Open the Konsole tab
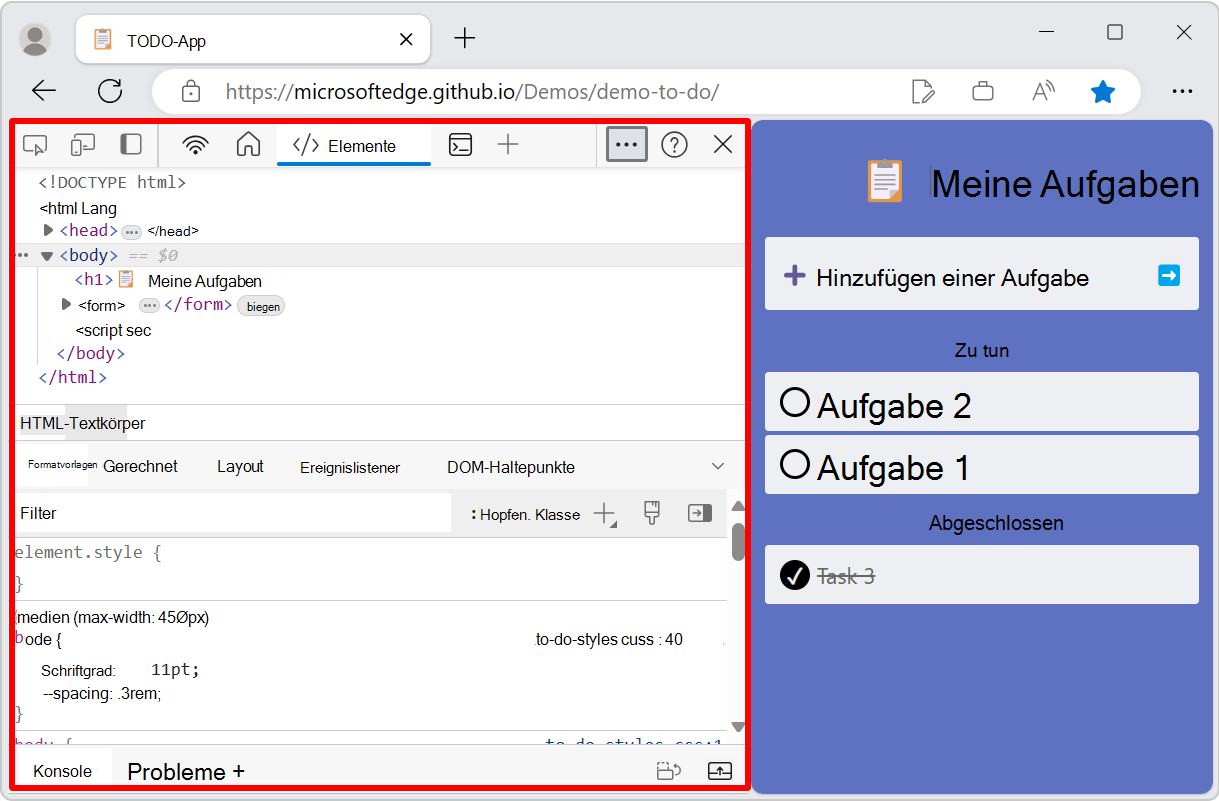The height and width of the screenshot is (801, 1219). tap(62, 771)
